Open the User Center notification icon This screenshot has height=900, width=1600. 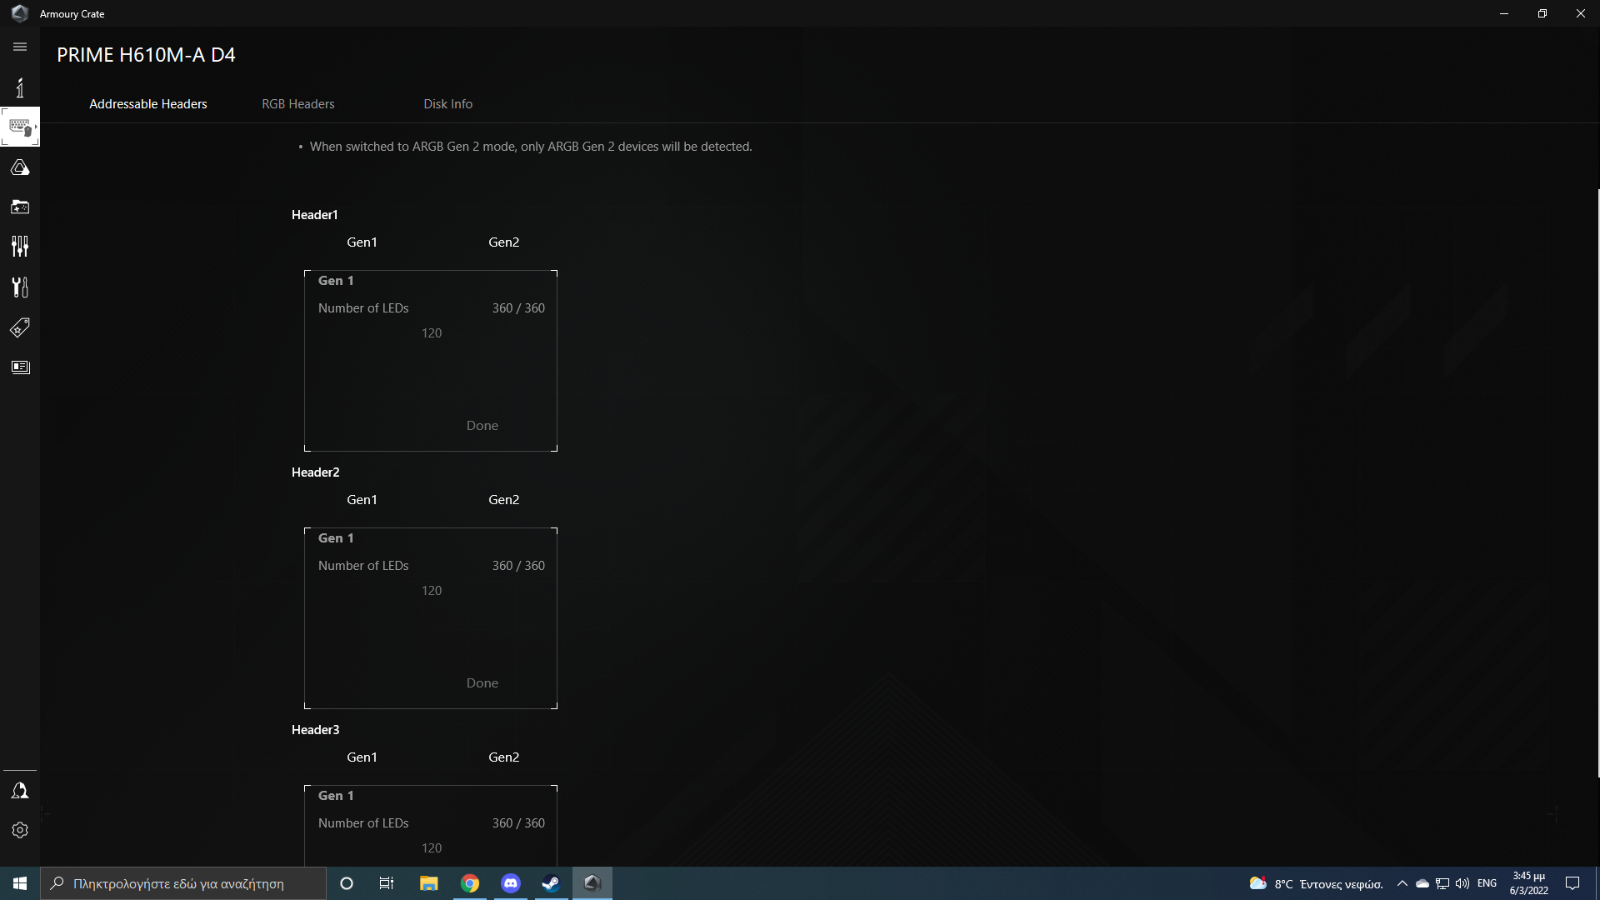coord(19,791)
